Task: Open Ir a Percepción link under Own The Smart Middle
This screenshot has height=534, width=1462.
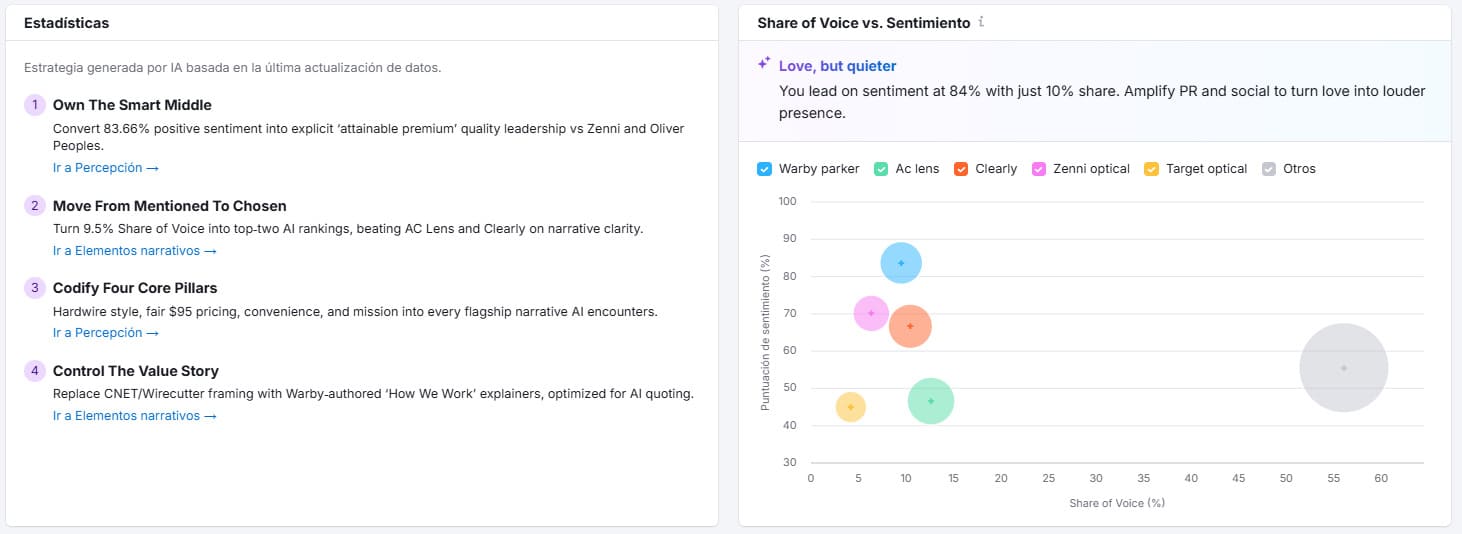Action: click(x=105, y=168)
